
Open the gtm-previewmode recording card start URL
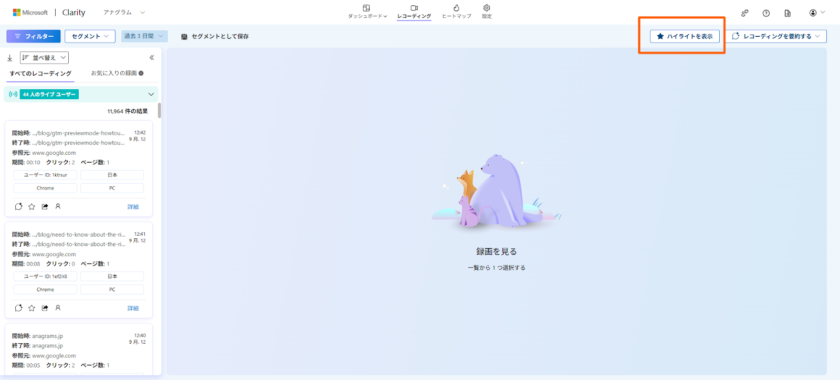(78, 133)
